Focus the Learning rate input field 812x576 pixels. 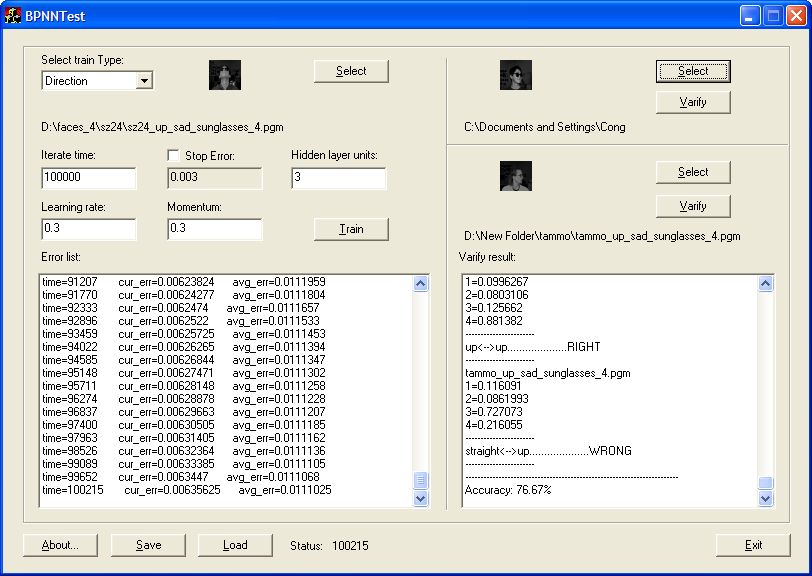(89, 230)
